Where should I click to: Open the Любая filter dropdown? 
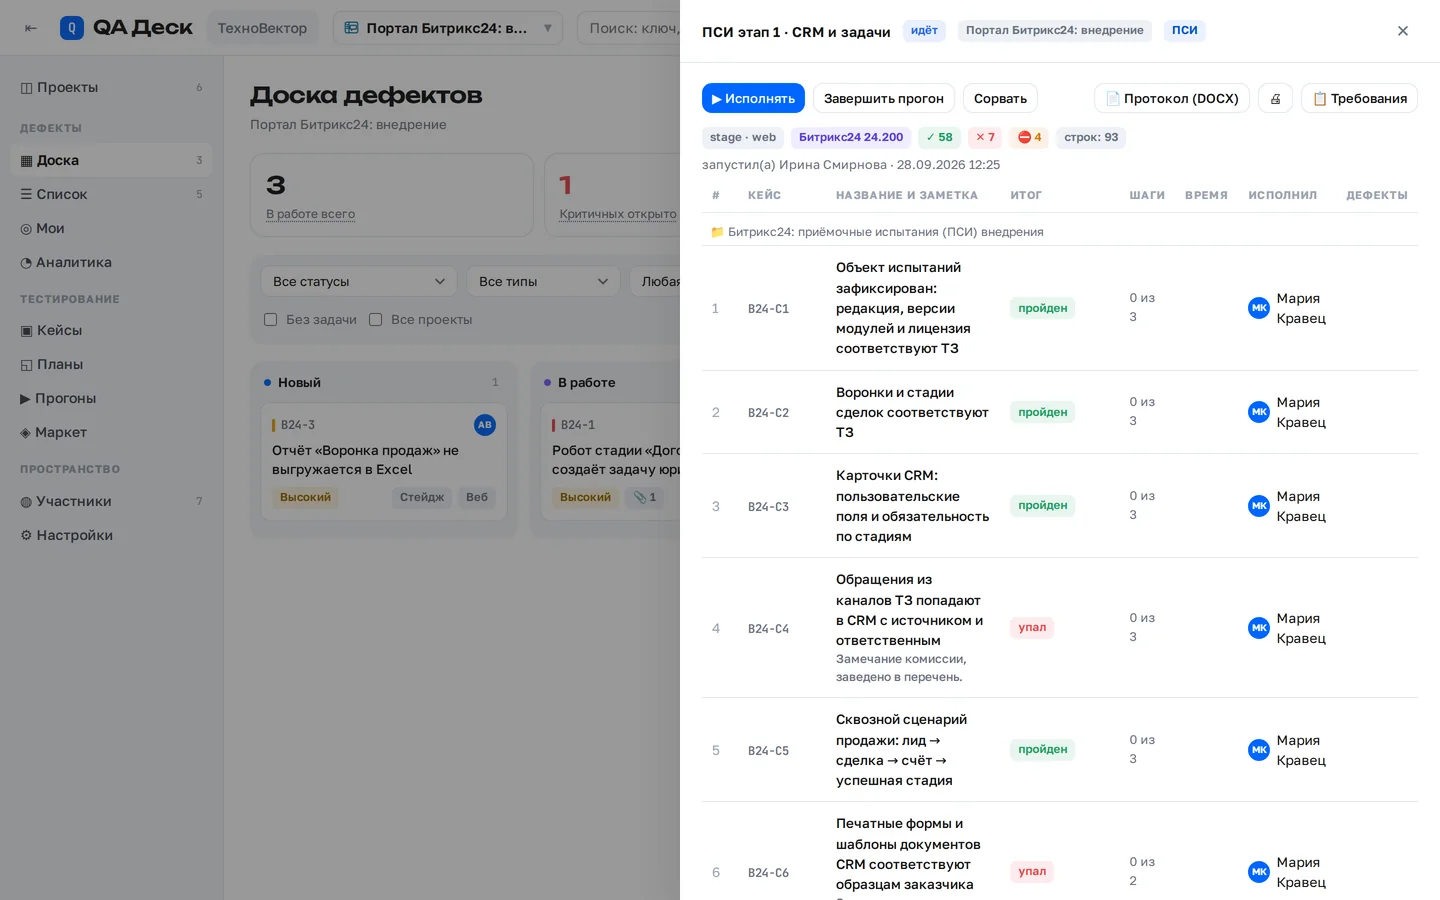pyautogui.click(x=655, y=281)
